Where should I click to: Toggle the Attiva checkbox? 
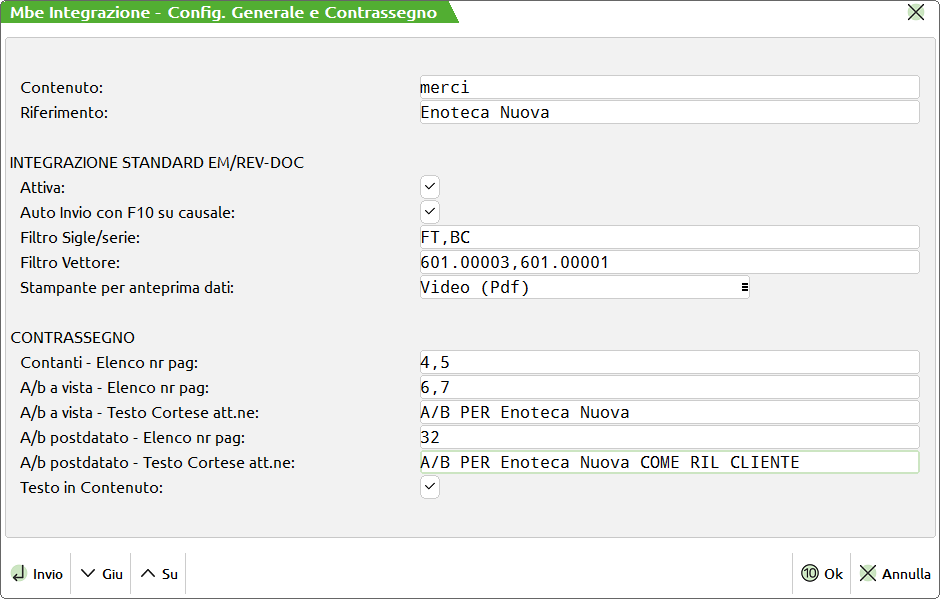click(430, 187)
